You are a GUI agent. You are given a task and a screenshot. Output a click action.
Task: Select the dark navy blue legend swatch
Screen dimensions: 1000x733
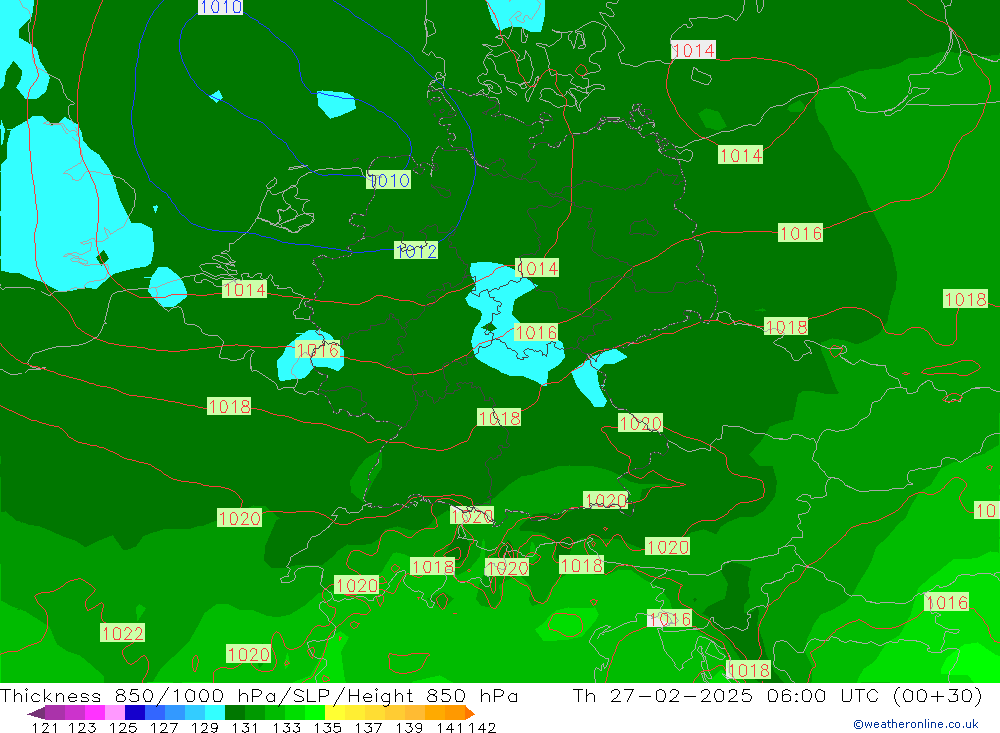click(x=135, y=713)
